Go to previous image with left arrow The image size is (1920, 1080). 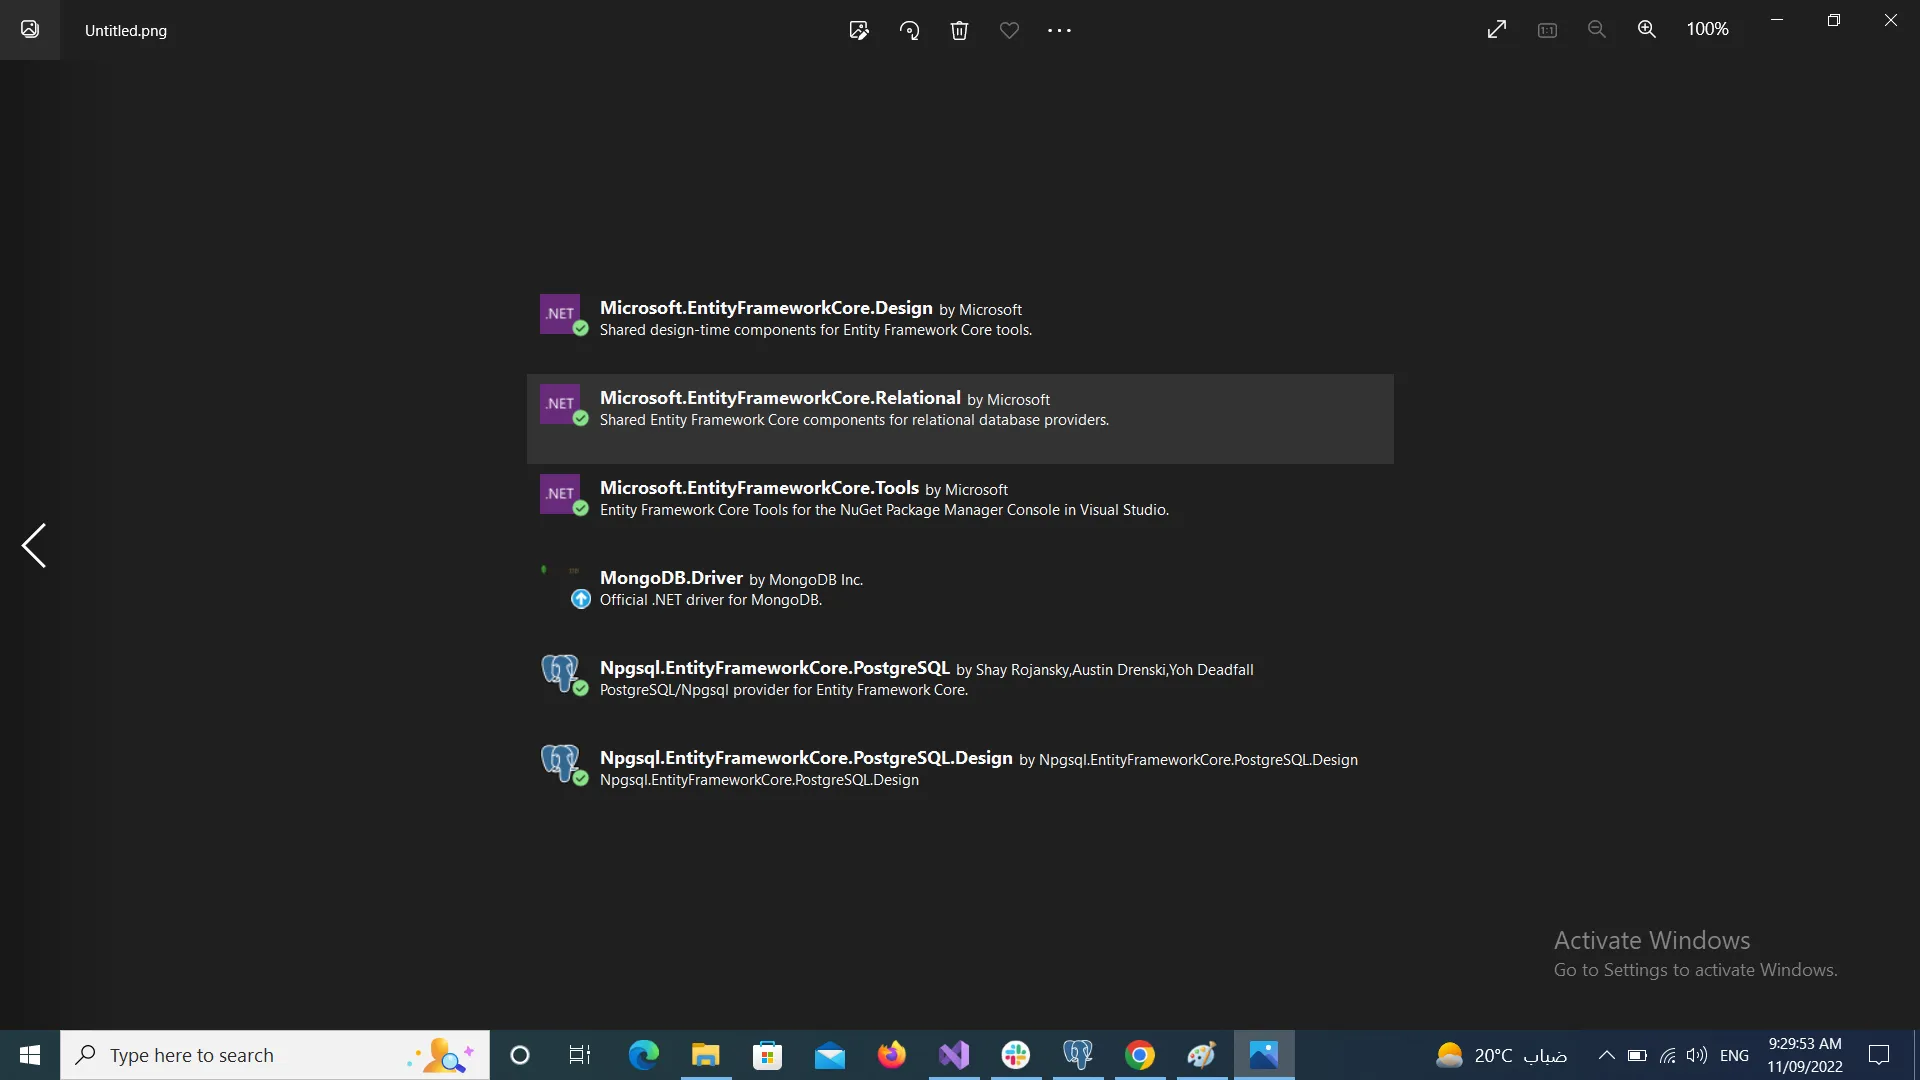(x=34, y=546)
